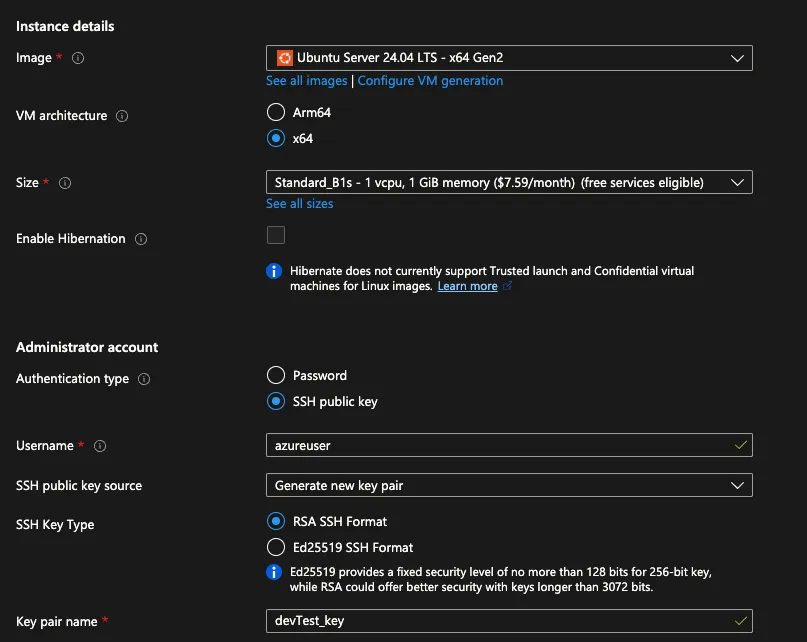Click the external link icon after Learn more
The height and width of the screenshot is (642, 807).
tap(507, 286)
